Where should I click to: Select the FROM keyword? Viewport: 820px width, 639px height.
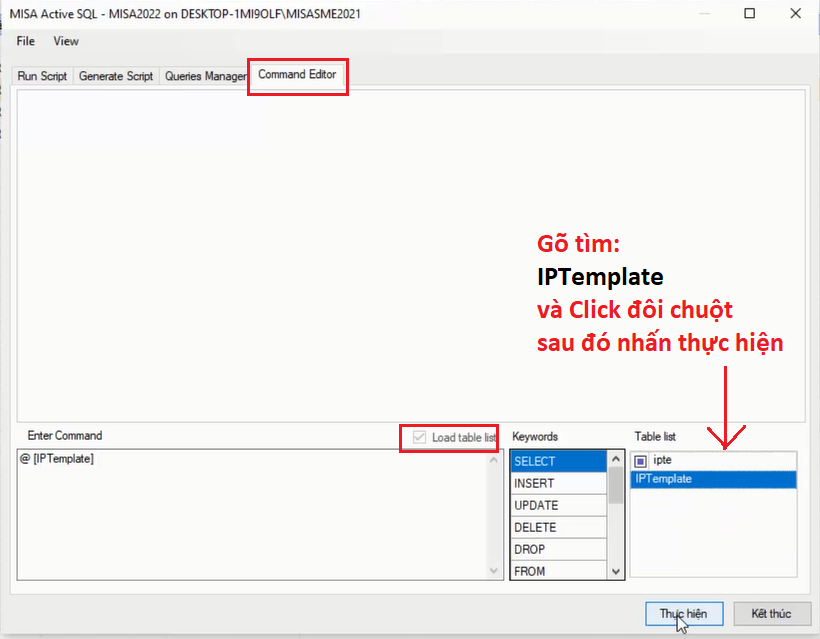[559, 570]
